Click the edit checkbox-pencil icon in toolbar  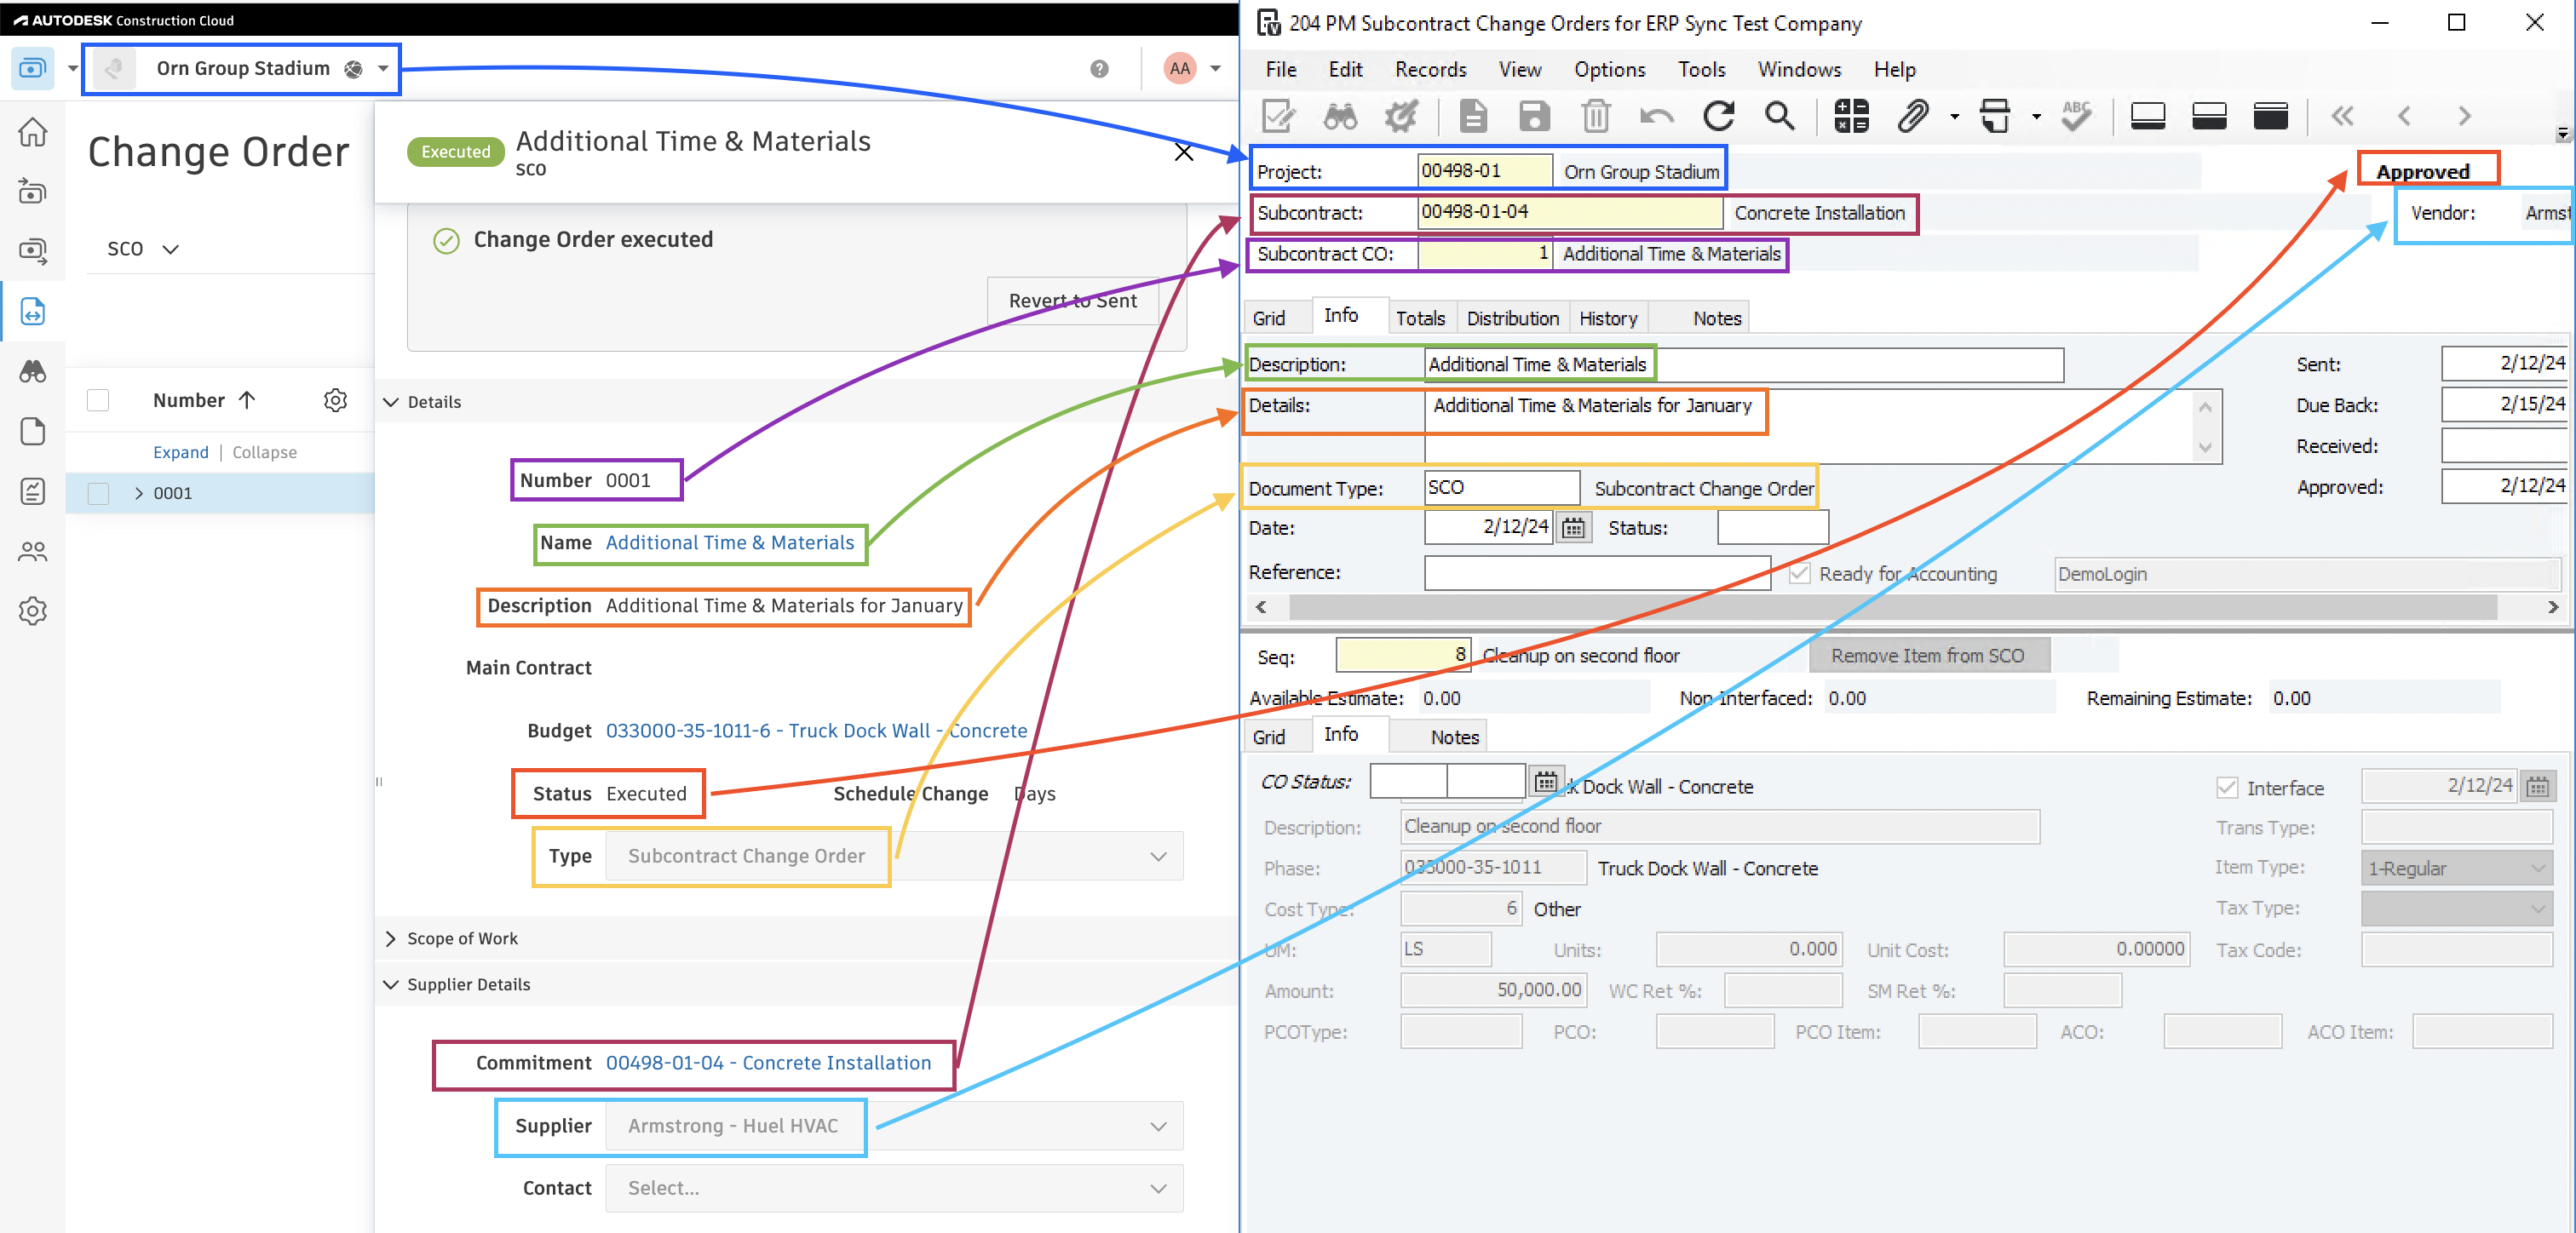[1278, 116]
